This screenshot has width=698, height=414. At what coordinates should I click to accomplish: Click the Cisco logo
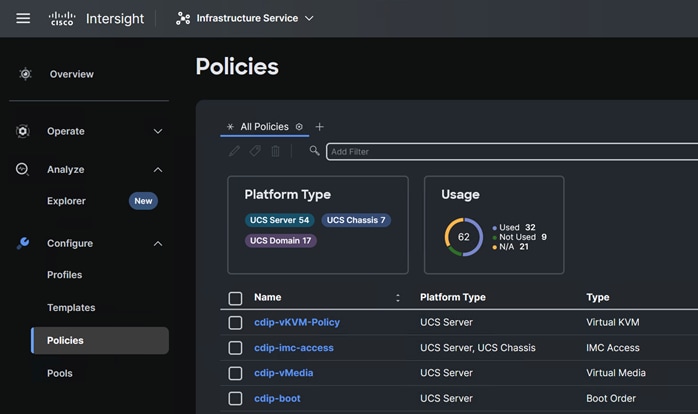point(62,18)
